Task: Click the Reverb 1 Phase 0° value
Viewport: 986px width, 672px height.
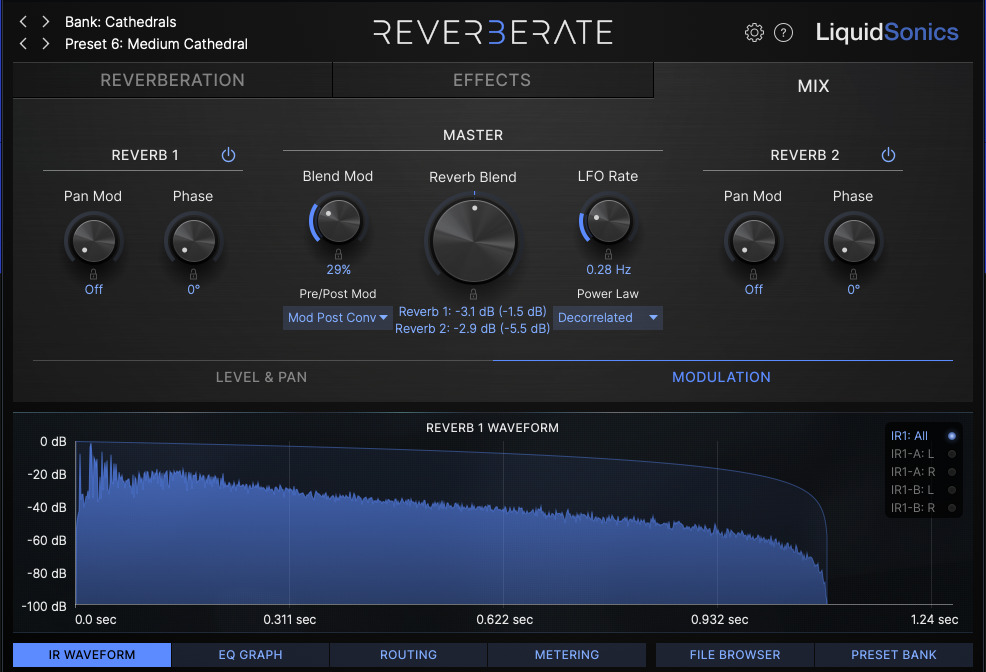Action: pos(194,290)
